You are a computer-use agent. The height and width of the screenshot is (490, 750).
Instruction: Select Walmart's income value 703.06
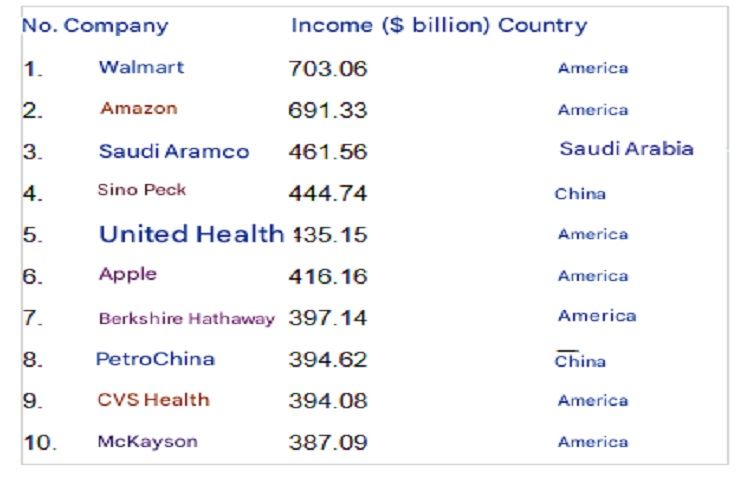click(327, 69)
